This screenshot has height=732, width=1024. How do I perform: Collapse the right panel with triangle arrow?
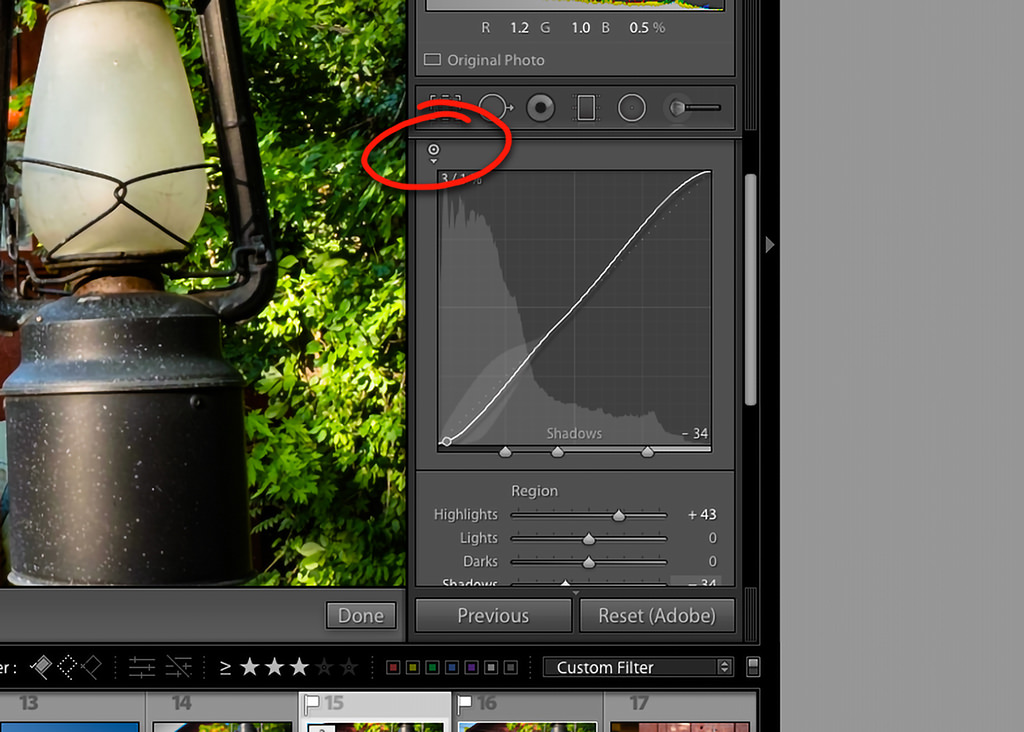(770, 245)
